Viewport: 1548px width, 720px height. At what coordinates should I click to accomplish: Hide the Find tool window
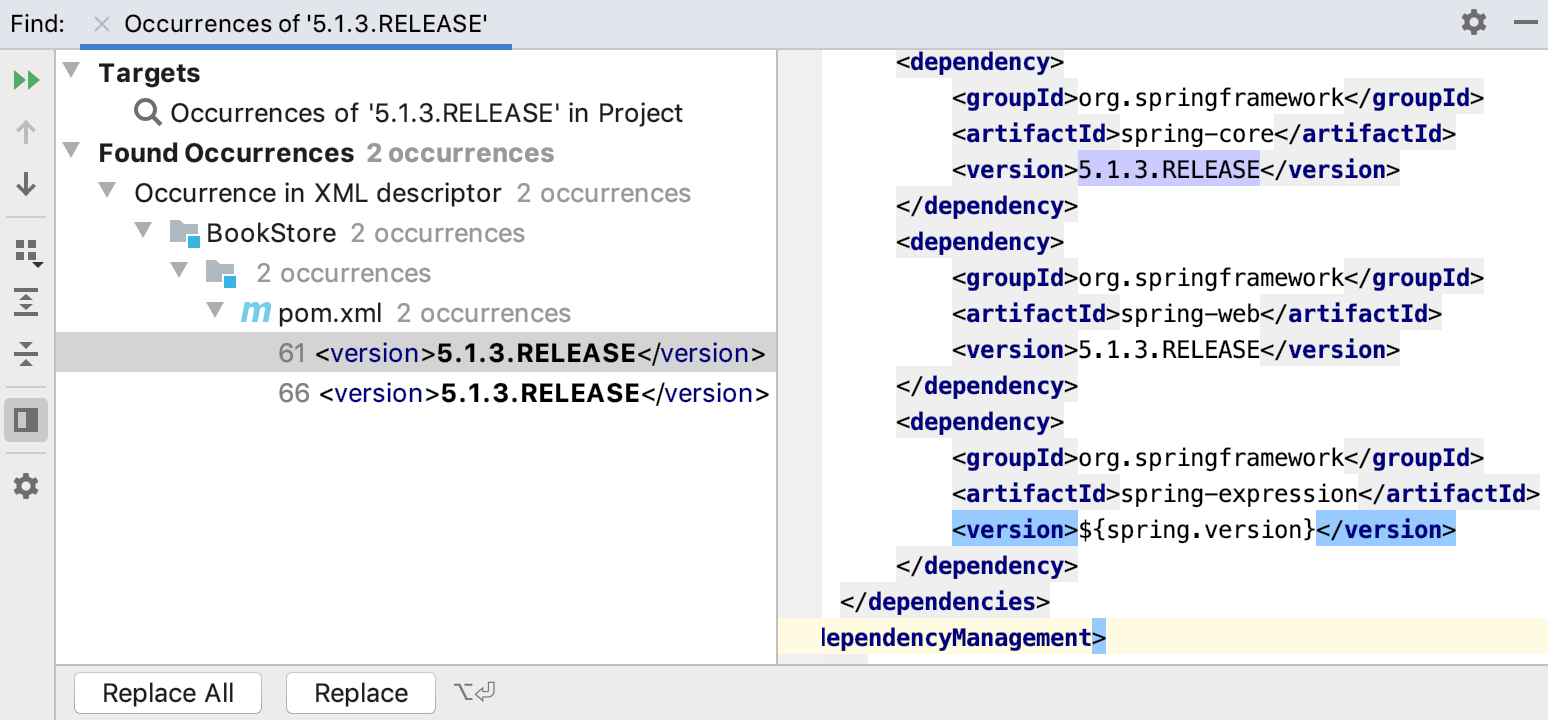(1525, 23)
